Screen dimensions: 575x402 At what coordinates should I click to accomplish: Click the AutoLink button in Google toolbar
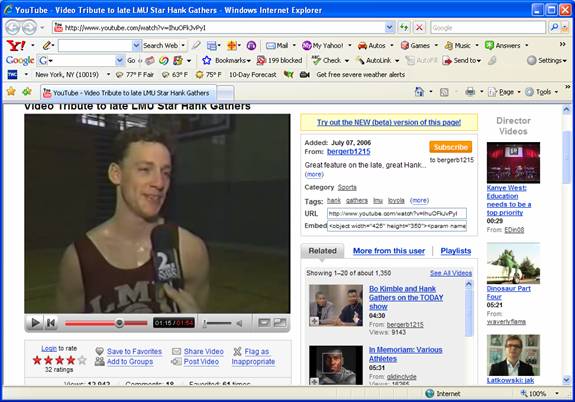point(374,60)
